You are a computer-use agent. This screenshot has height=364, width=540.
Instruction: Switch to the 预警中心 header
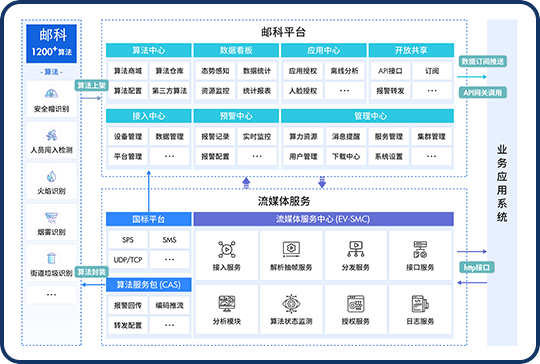coord(236,116)
